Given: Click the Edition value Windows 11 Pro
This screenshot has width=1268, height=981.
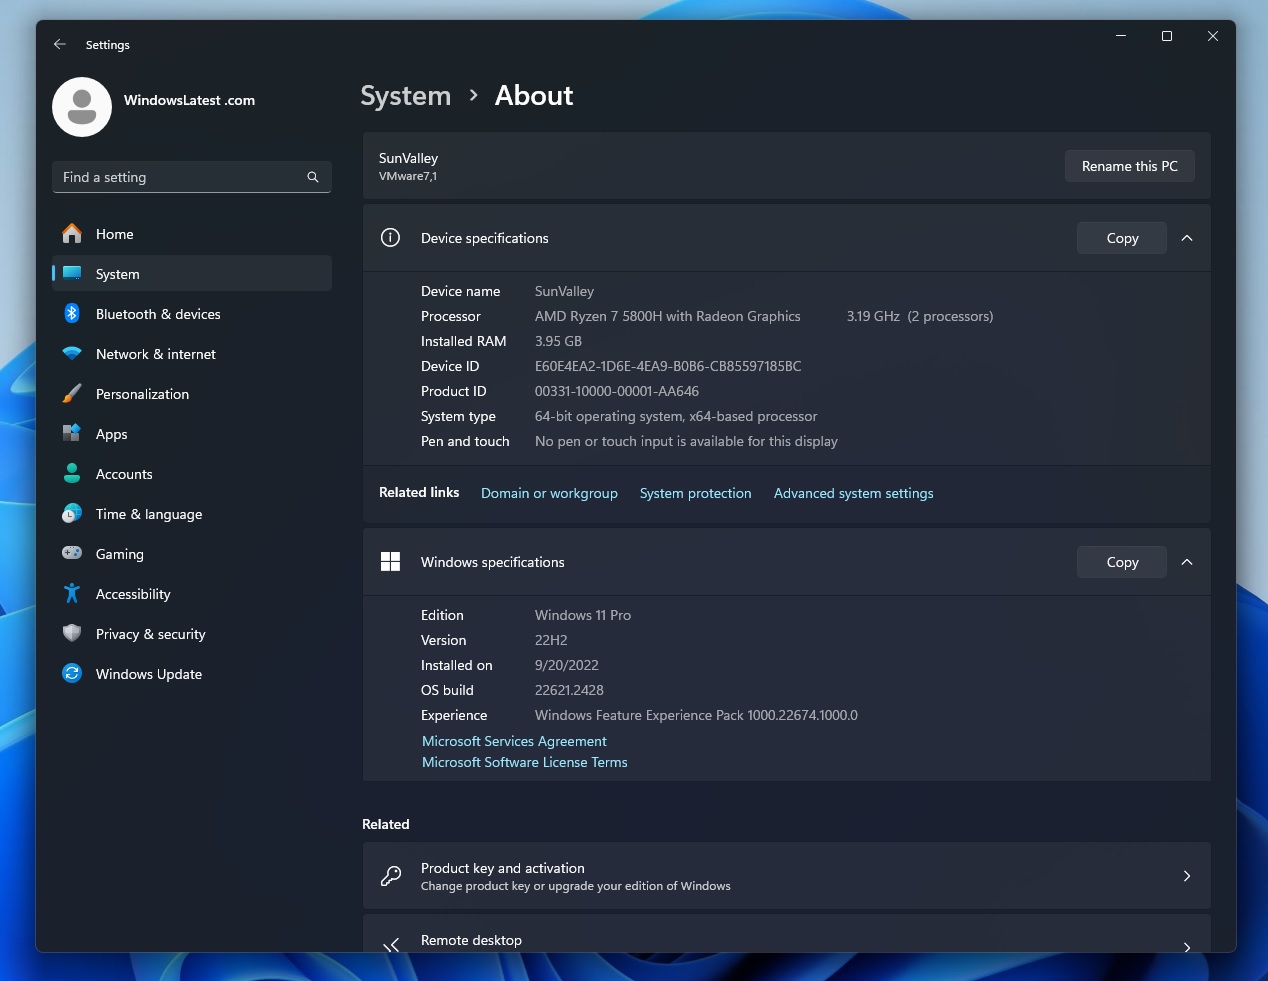Looking at the screenshot, I should (583, 615).
